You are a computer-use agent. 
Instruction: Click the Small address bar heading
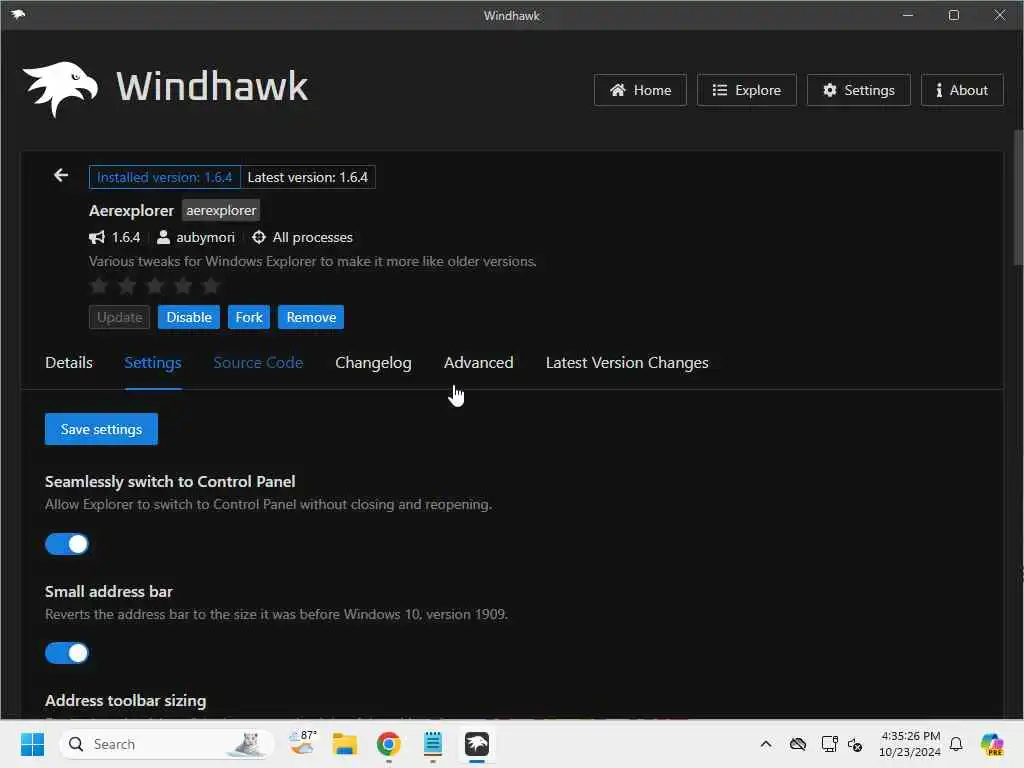click(108, 592)
